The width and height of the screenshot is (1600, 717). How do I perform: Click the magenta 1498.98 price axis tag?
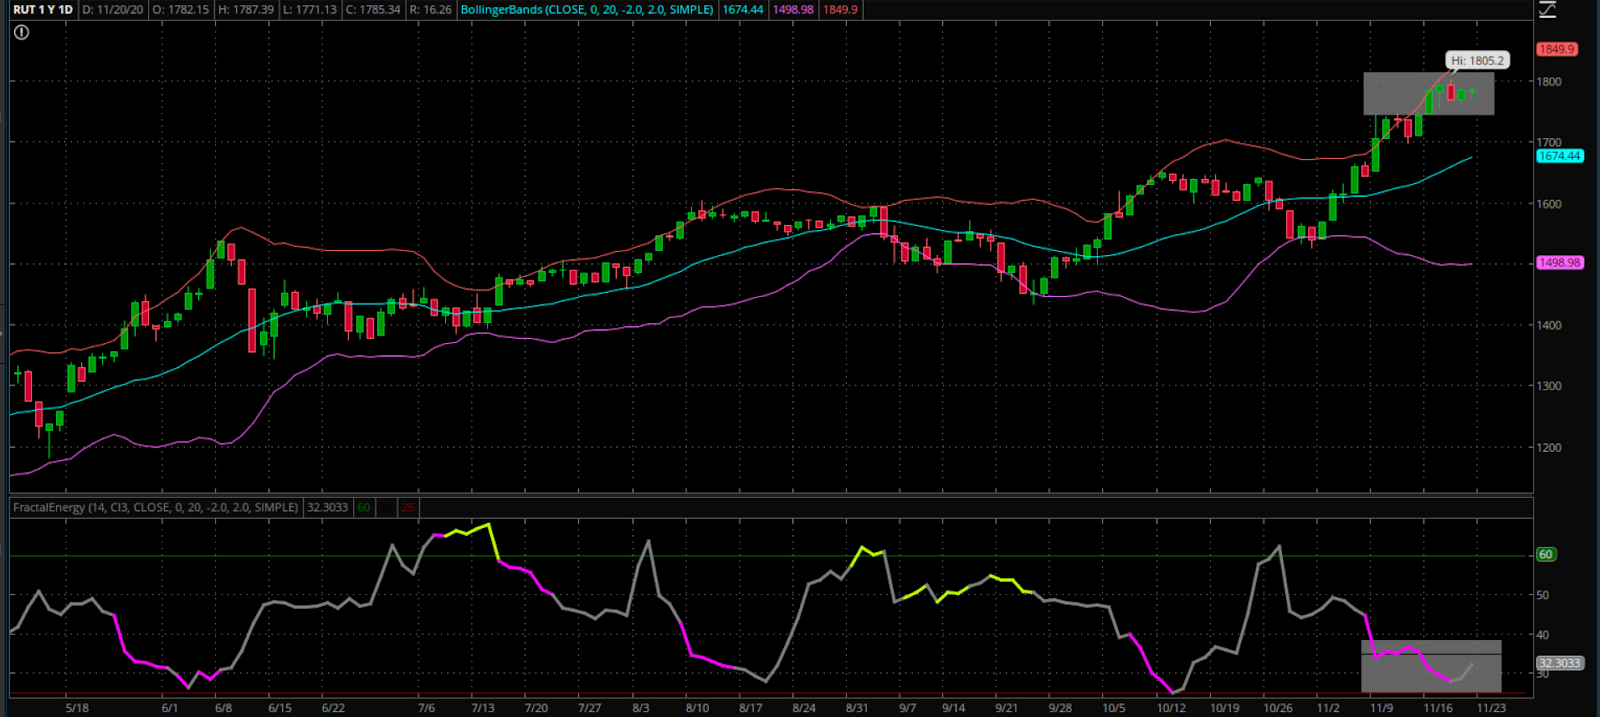point(1559,263)
